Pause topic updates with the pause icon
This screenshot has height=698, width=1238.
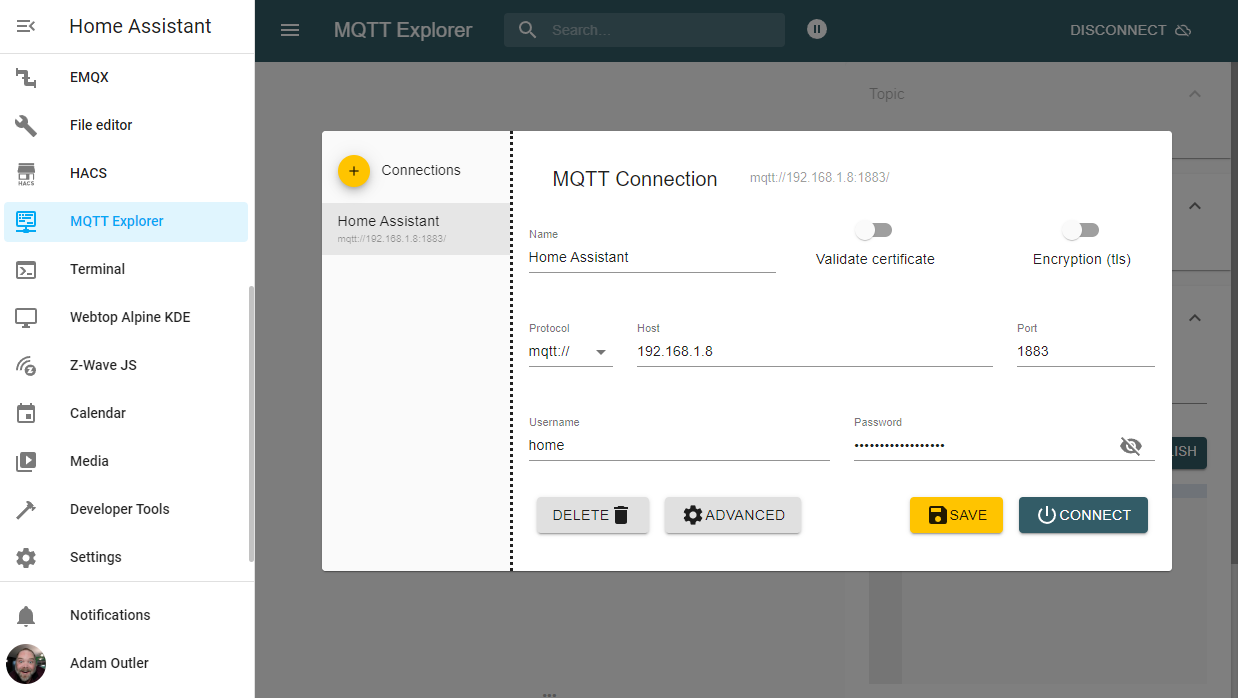817,30
